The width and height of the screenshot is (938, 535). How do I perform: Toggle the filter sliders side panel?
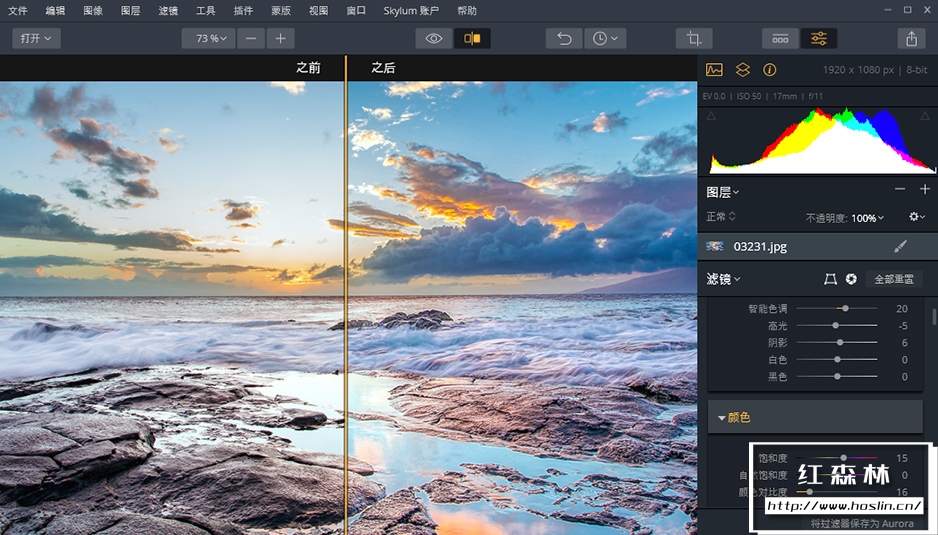click(818, 38)
